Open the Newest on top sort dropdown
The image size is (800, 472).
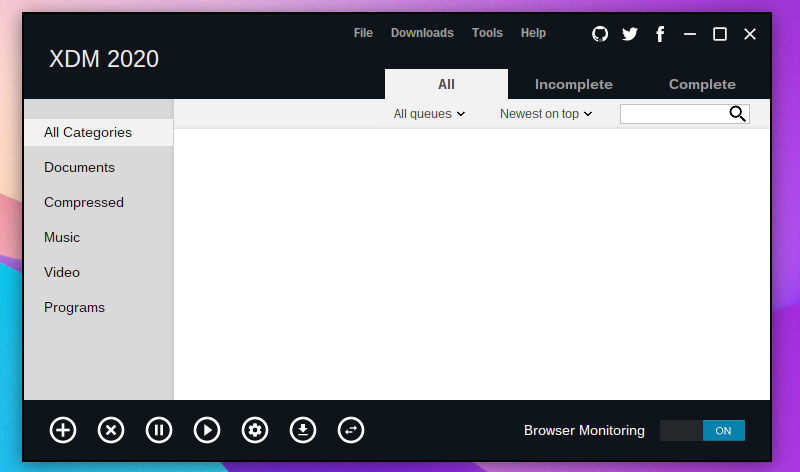click(x=545, y=114)
